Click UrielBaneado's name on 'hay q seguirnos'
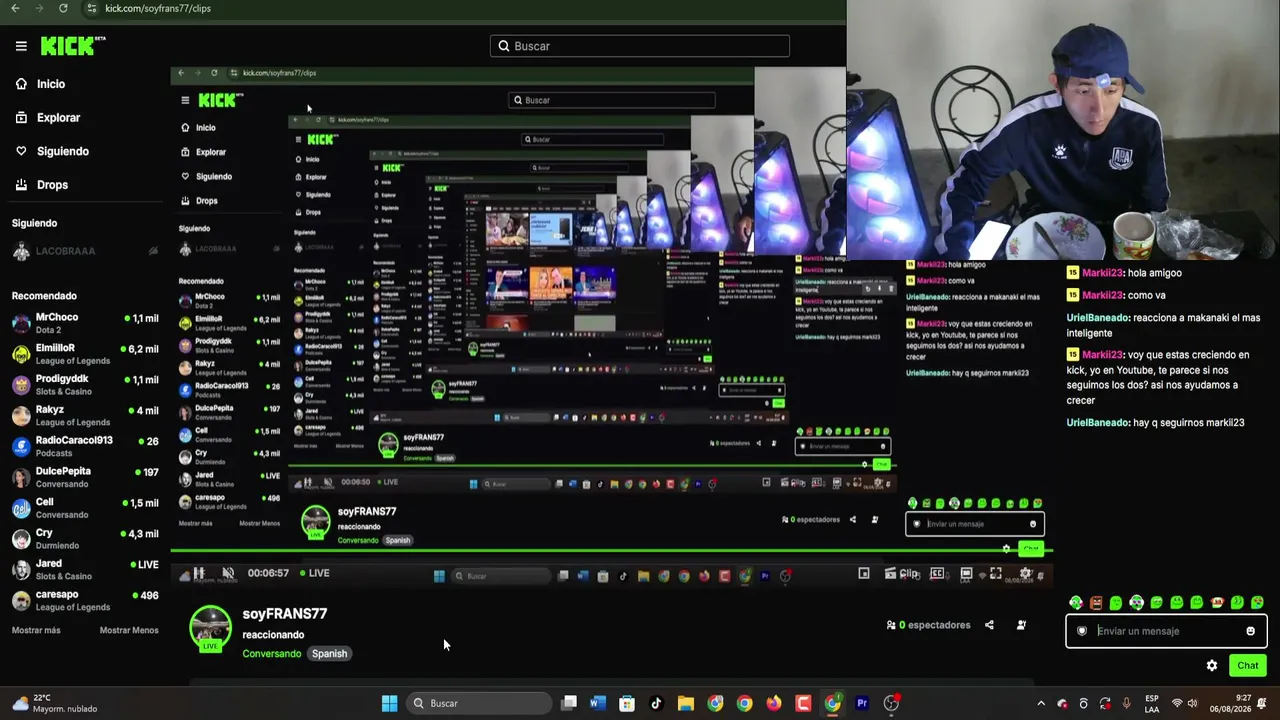 [1098, 423]
